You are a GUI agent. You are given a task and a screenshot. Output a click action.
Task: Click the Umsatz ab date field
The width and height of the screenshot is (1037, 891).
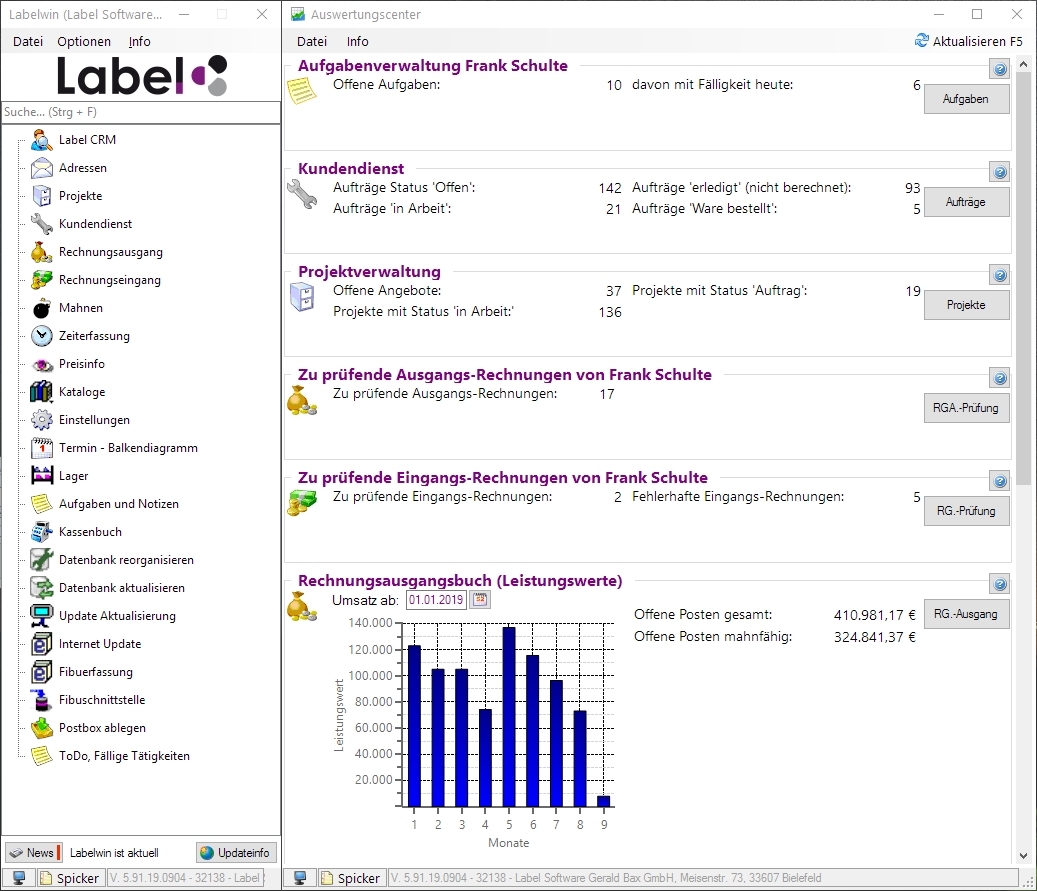[436, 600]
